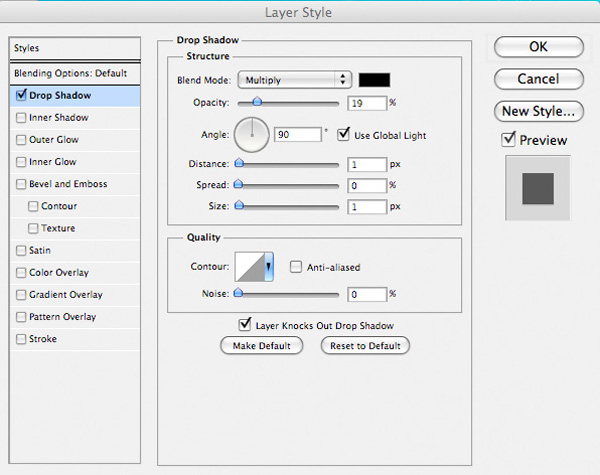
Task: Click the Size slider handle
Action: tap(239, 205)
